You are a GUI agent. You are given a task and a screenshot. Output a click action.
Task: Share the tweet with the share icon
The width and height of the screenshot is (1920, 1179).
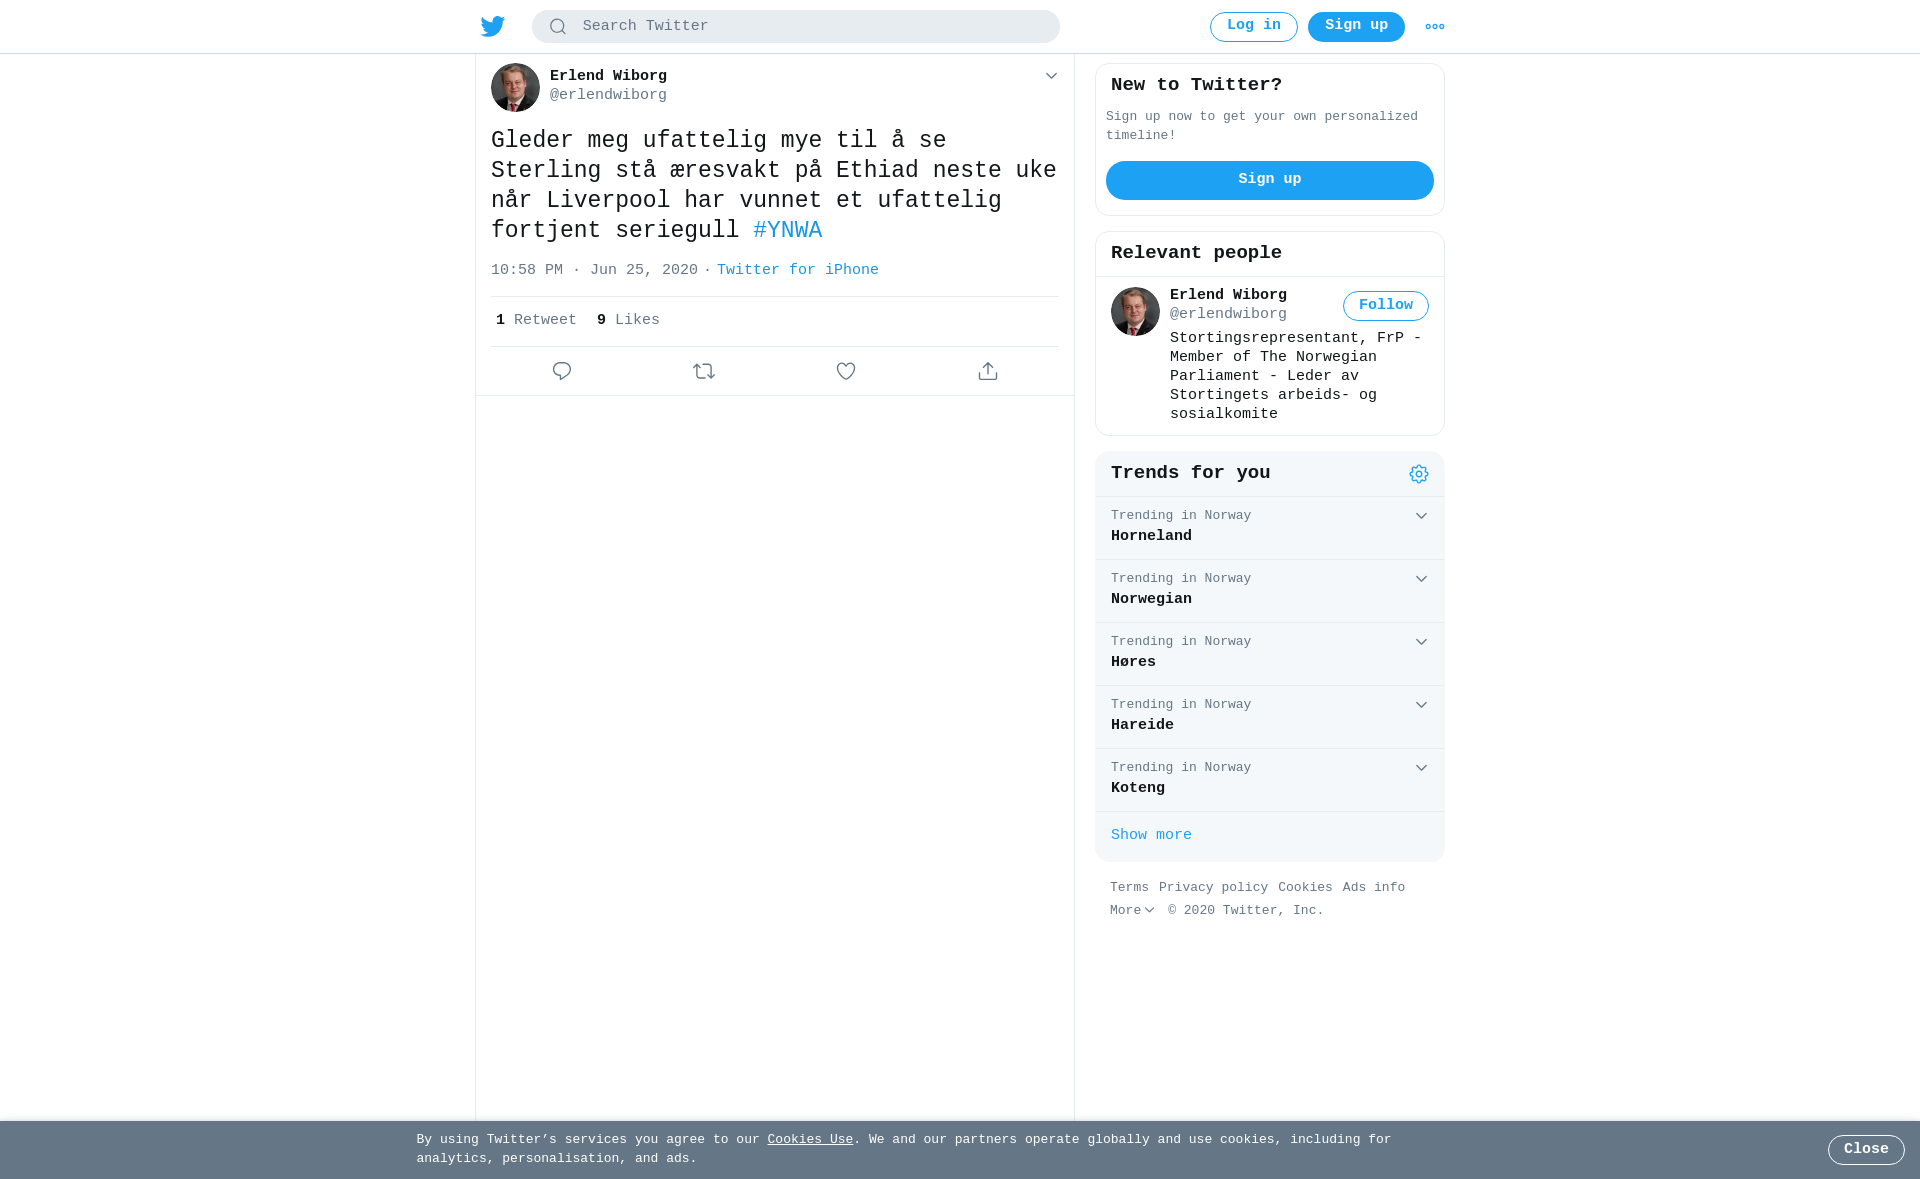pos(988,371)
